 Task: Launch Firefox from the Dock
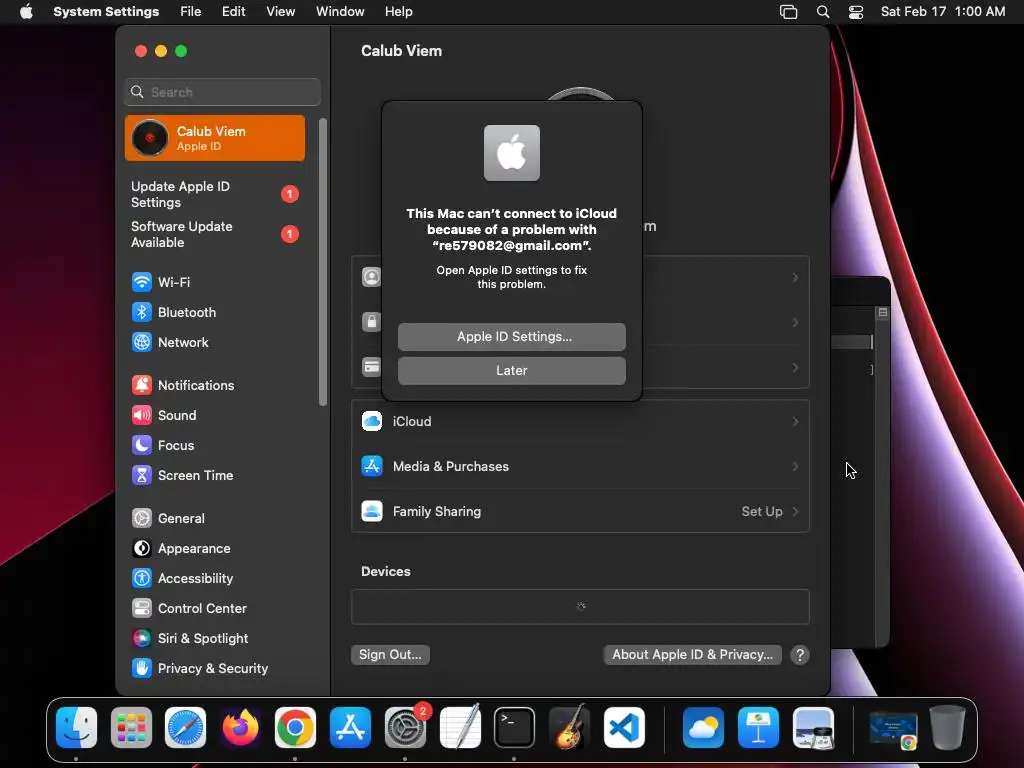(240, 728)
